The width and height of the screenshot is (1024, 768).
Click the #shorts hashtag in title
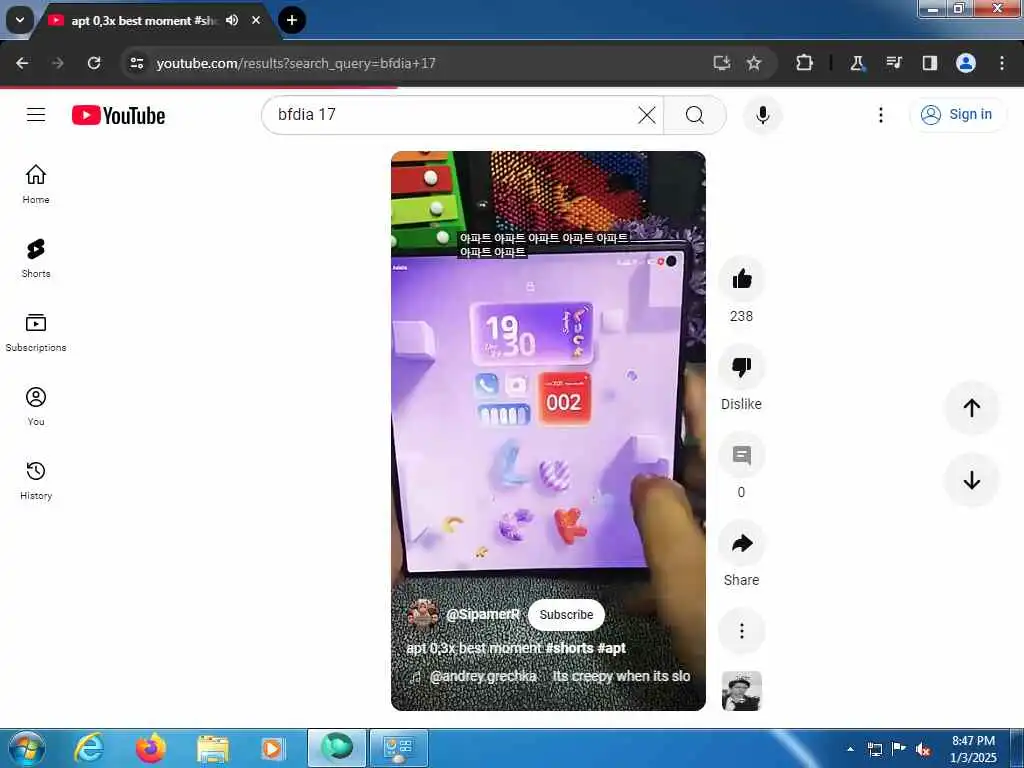tap(569, 648)
